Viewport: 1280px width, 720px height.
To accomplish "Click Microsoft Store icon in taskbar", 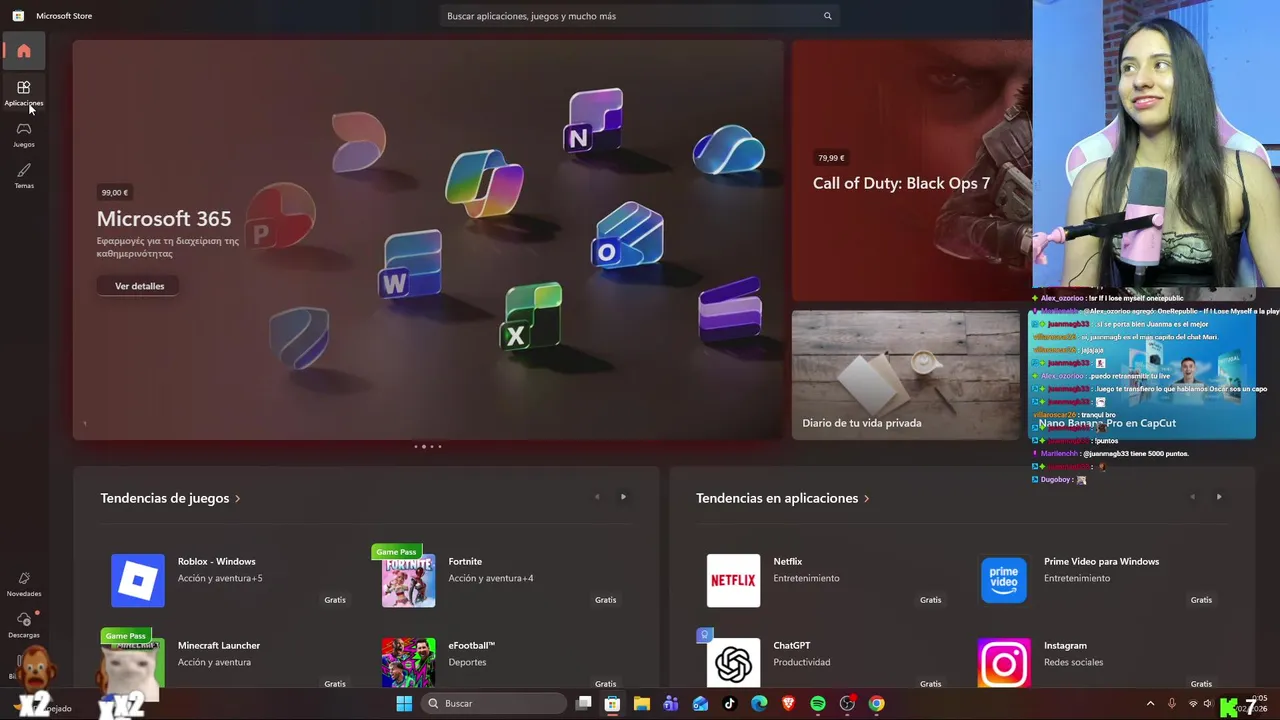I will [x=612, y=704].
